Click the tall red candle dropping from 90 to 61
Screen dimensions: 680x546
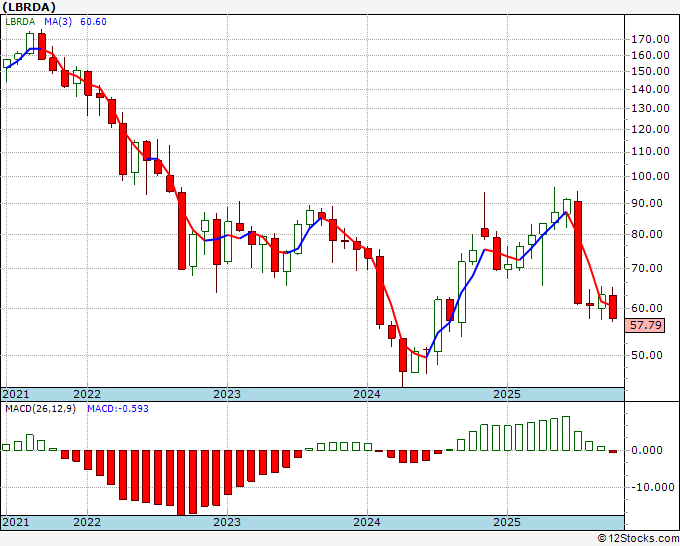pyautogui.click(x=578, y=252)
